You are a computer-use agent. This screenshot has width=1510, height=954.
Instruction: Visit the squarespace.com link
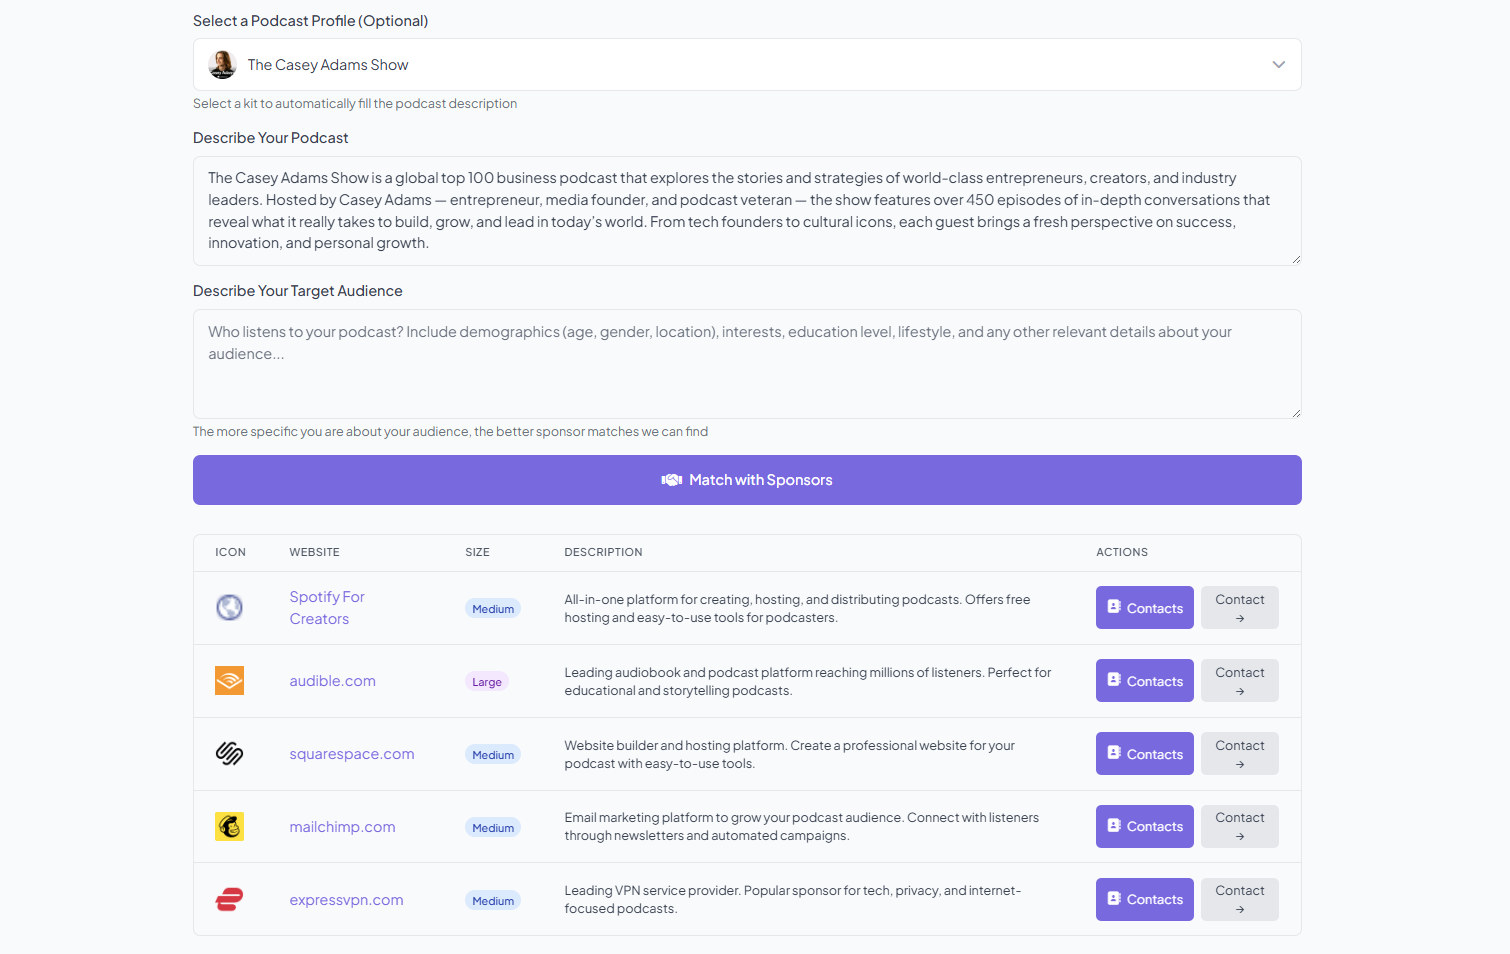[x=351, y=754]
